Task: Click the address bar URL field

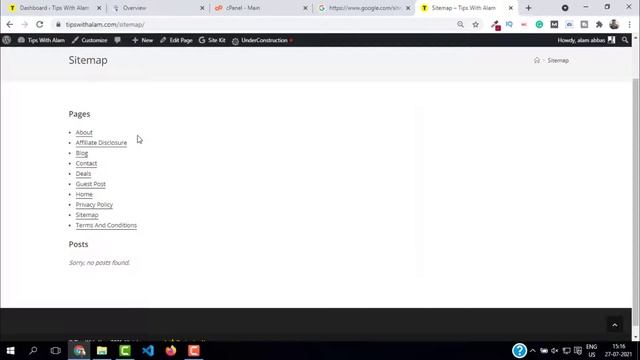Action: (253, 24)
